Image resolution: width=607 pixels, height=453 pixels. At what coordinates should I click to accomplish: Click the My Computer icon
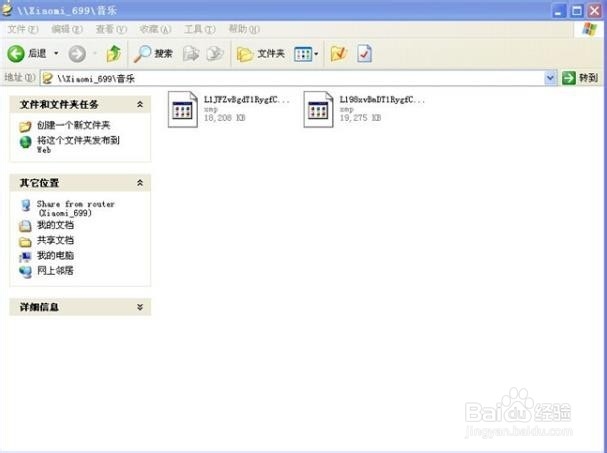[25, 257]
